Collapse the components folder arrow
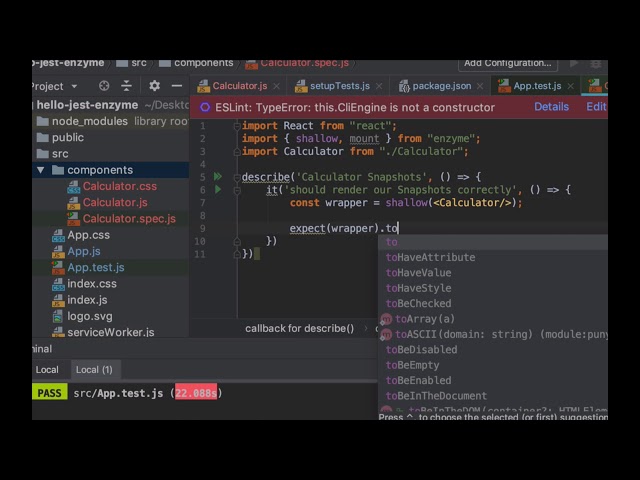Viewport: 640px width, 480px height. [40, 170]
